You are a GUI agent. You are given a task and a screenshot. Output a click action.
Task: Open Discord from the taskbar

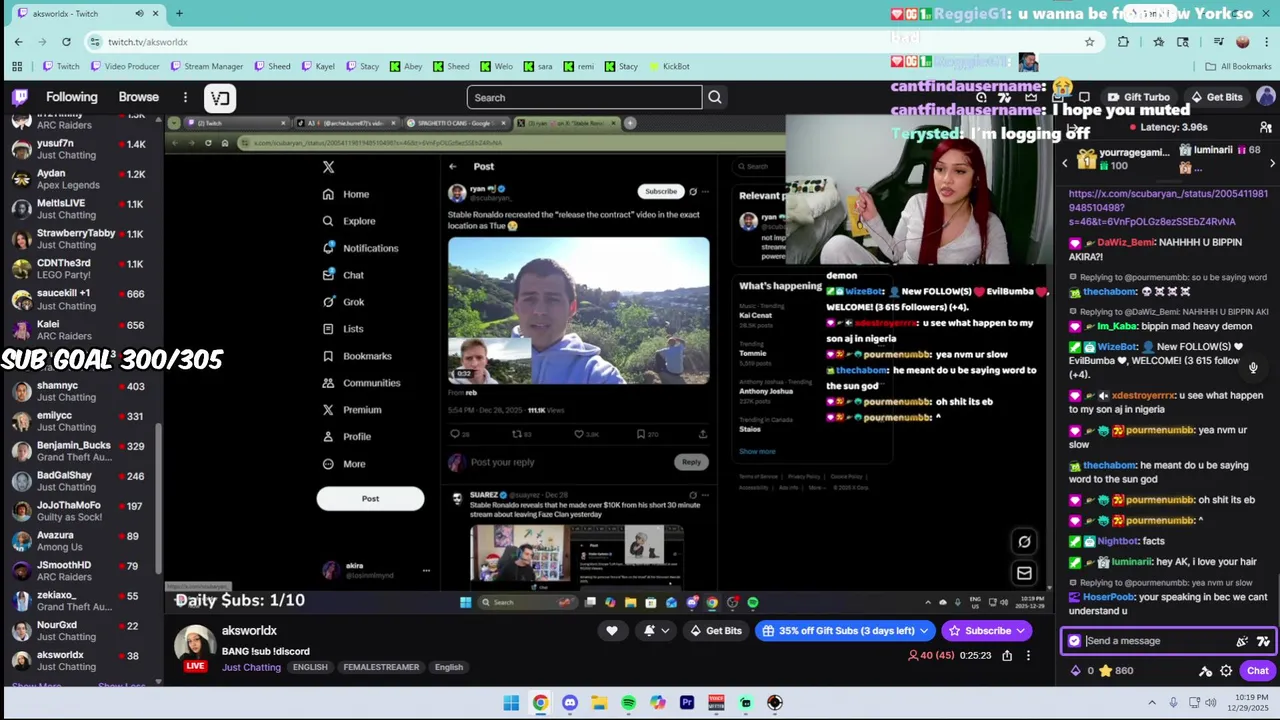(570, 703)
